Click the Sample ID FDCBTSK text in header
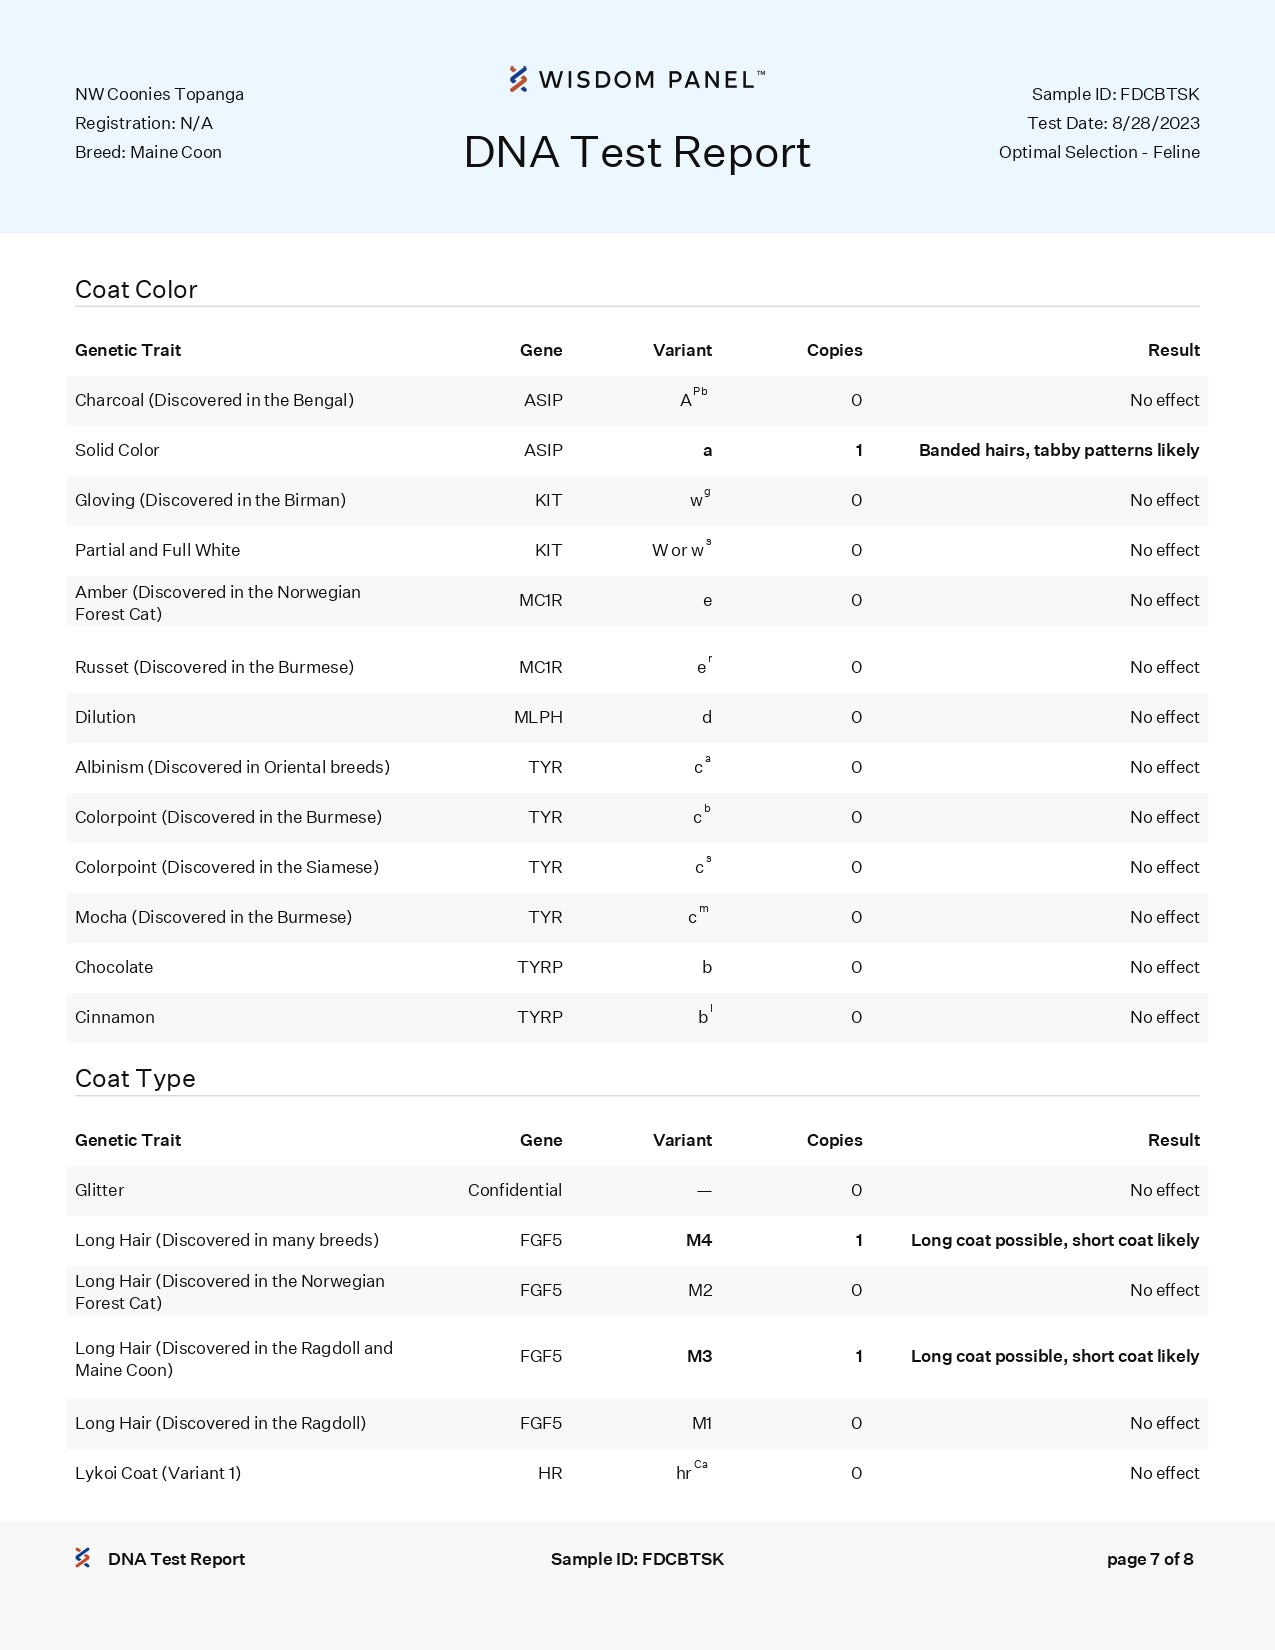1275x1650 pixels. tap(1115, 94)
